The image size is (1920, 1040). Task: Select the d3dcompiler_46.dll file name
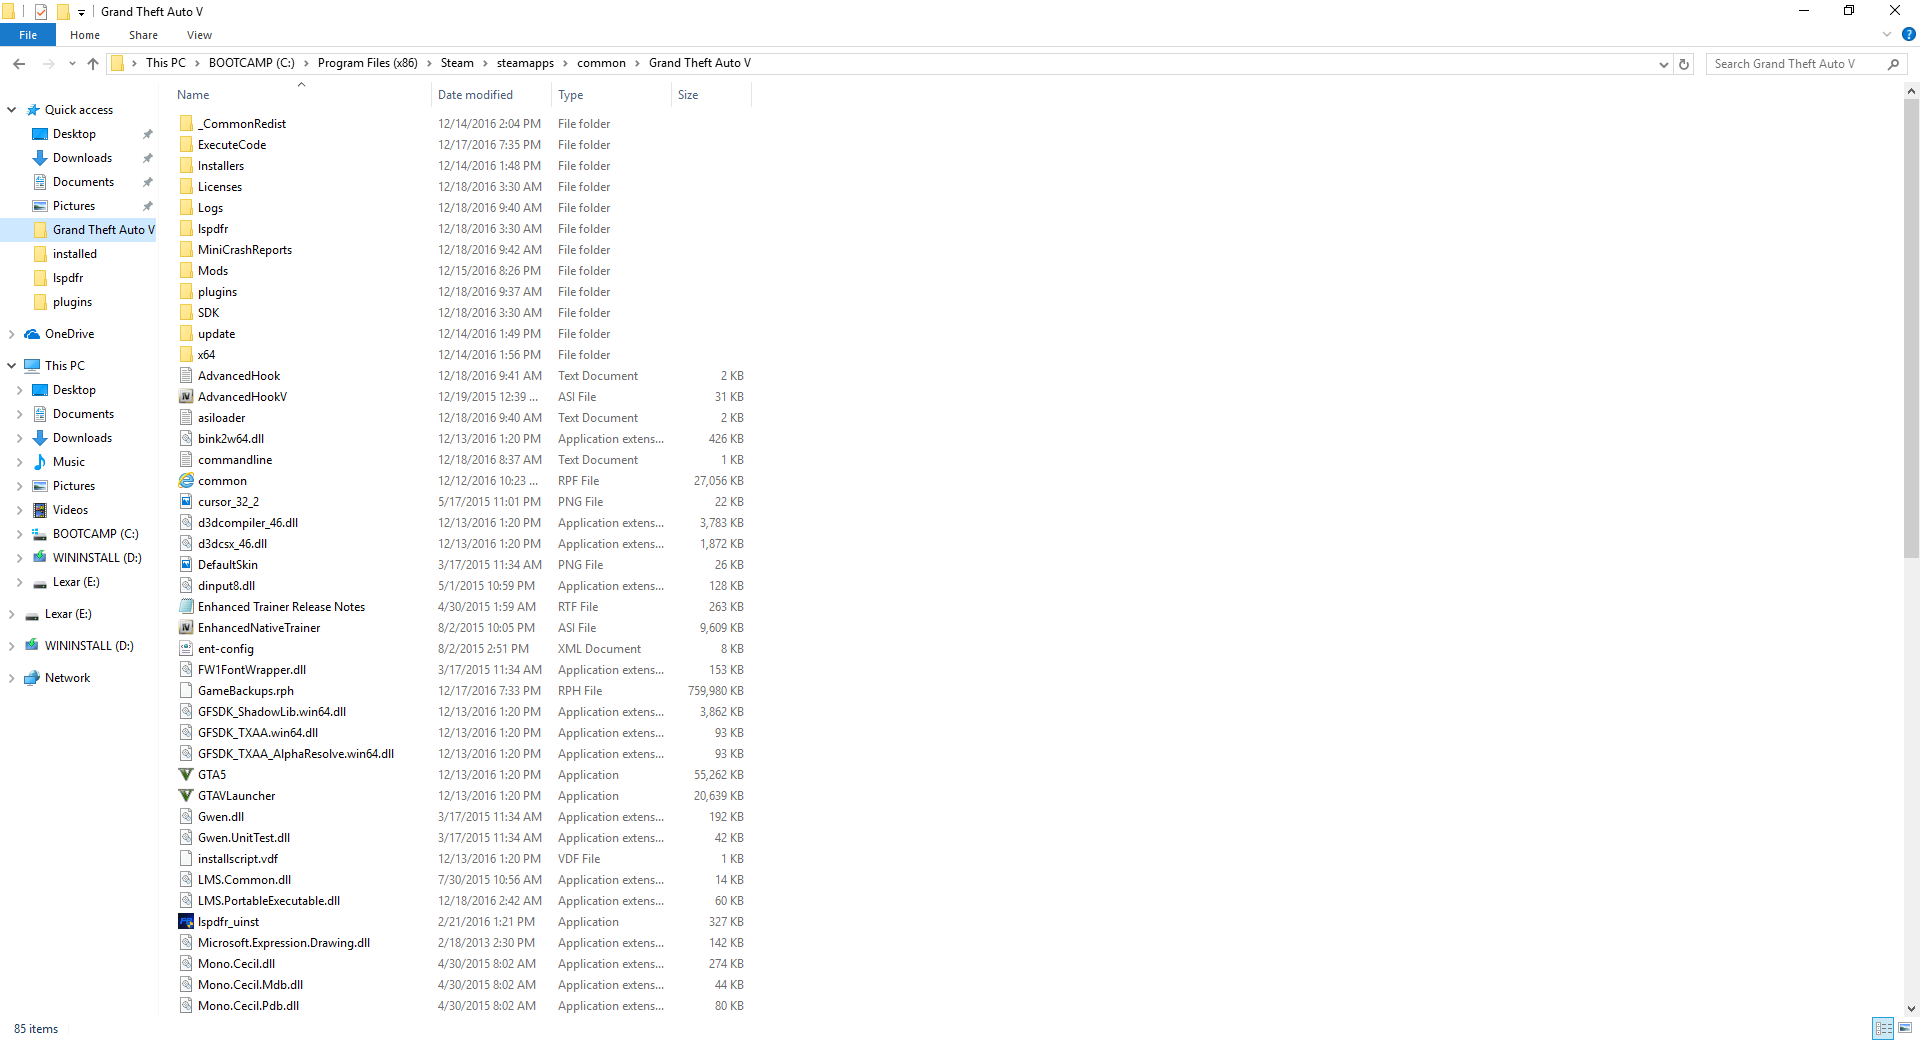click(248, 523)
